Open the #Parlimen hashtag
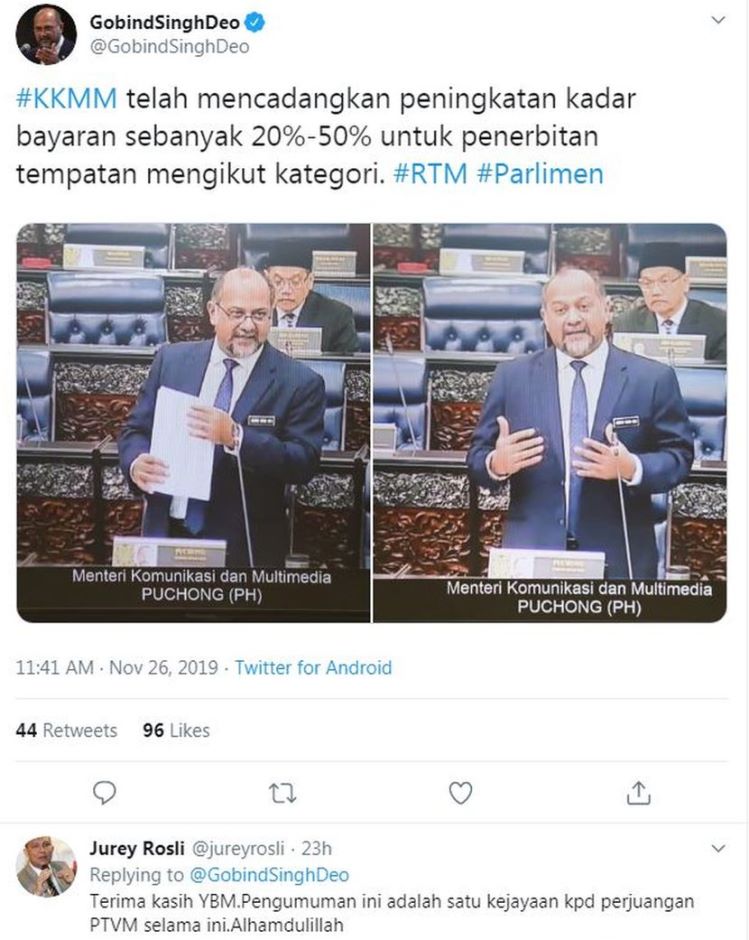The width and height of the screenshot is (749, 940). pos(540,174)
